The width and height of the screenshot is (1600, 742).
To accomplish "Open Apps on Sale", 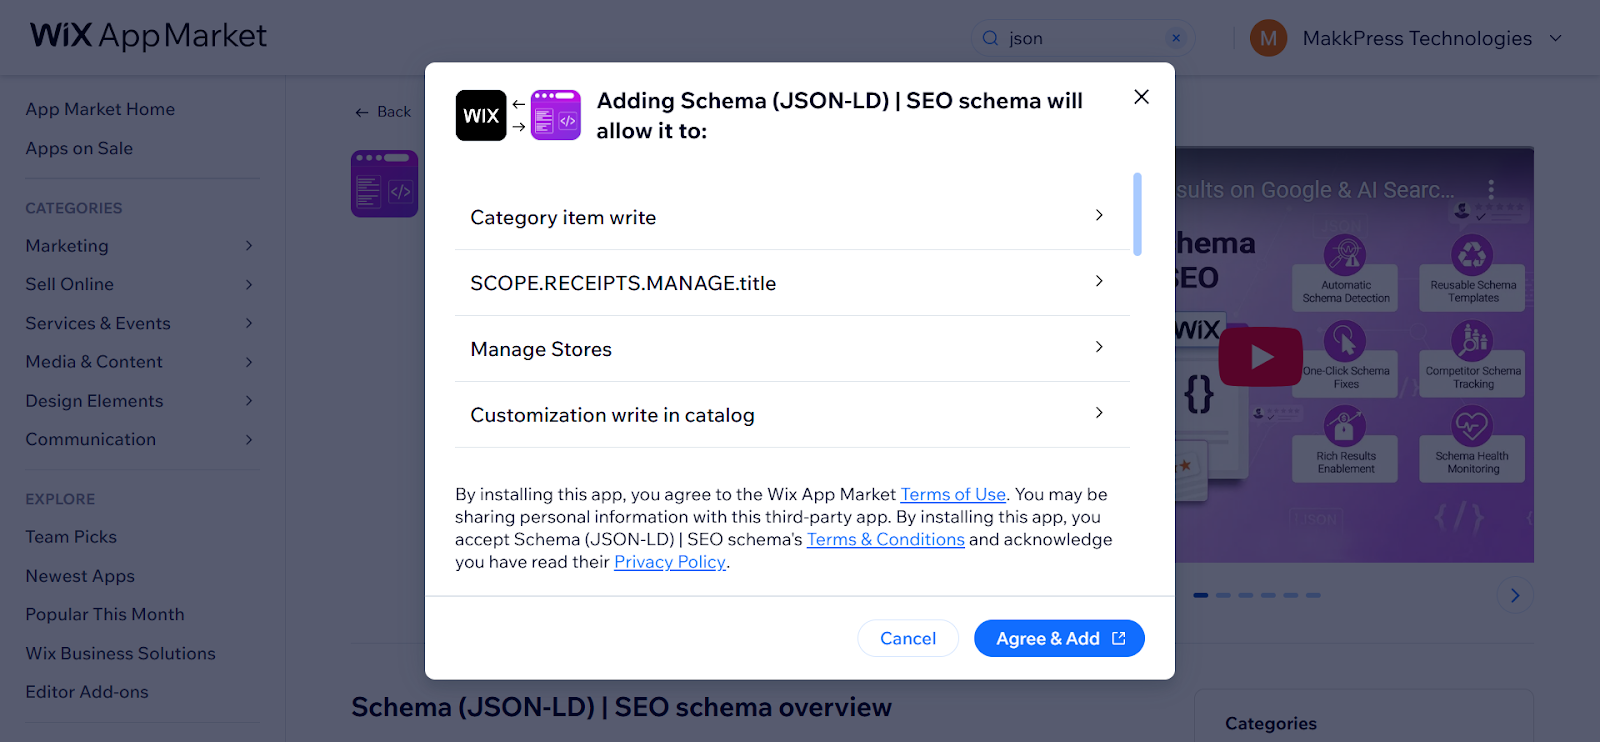I will pyautogui.click(x=79, y=148).
